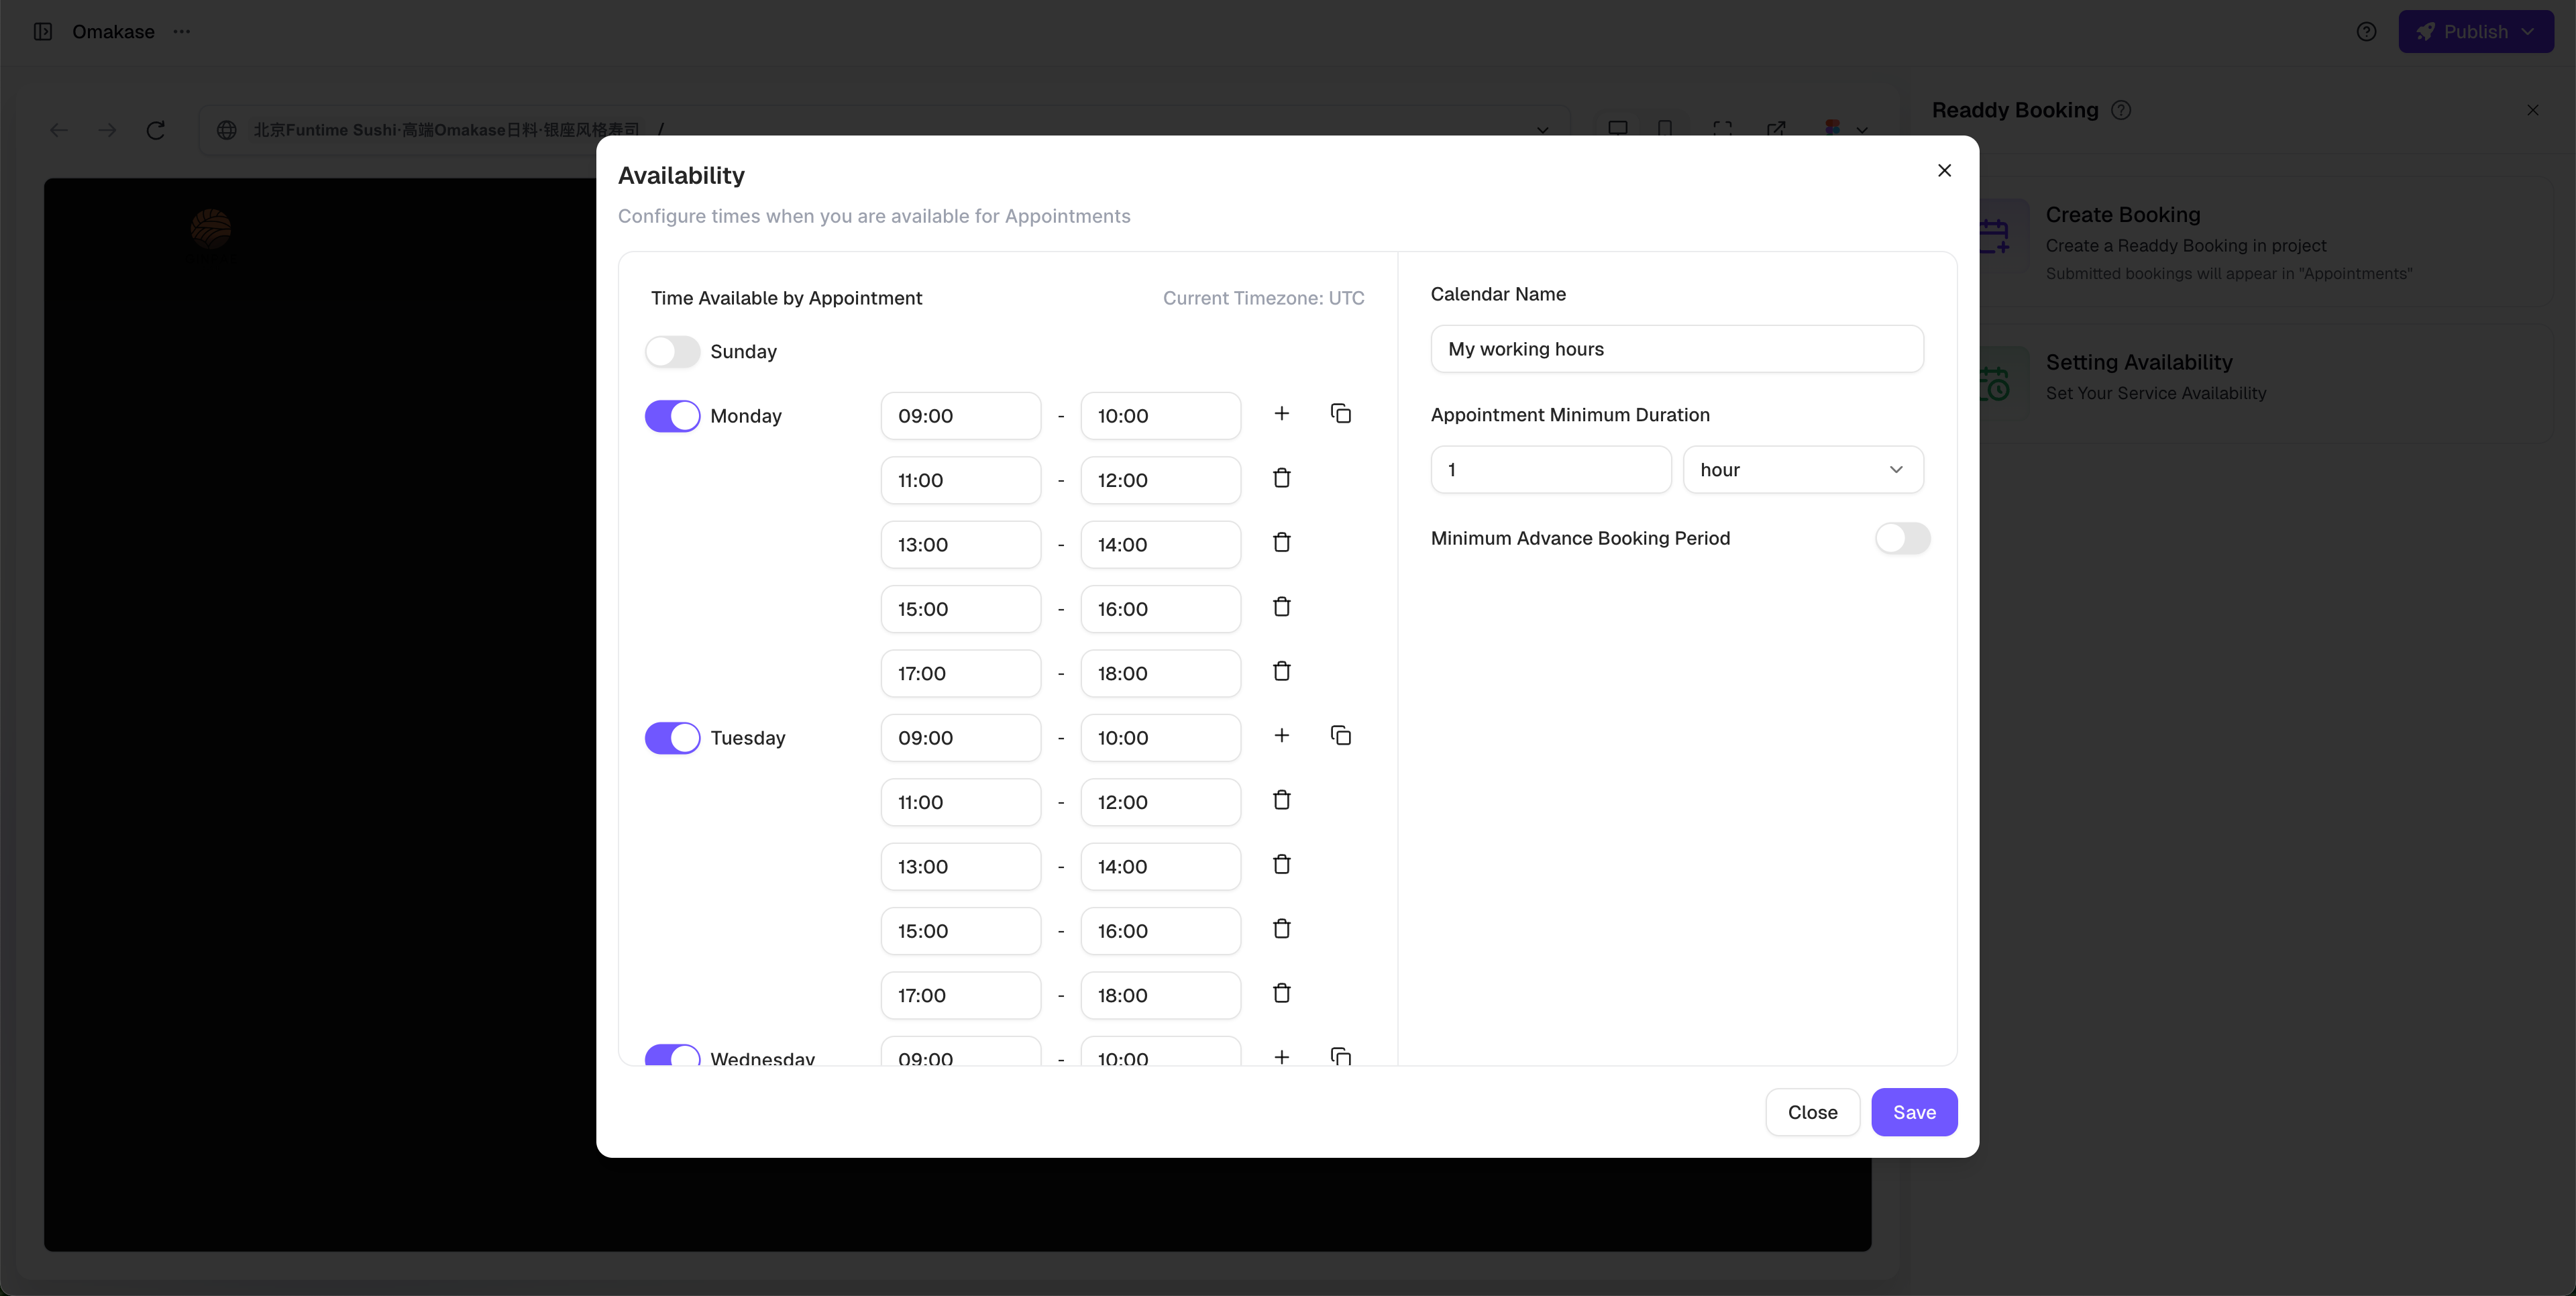
Task: Enable Minimum Advance Booking Period
Action: [1902, 539]
